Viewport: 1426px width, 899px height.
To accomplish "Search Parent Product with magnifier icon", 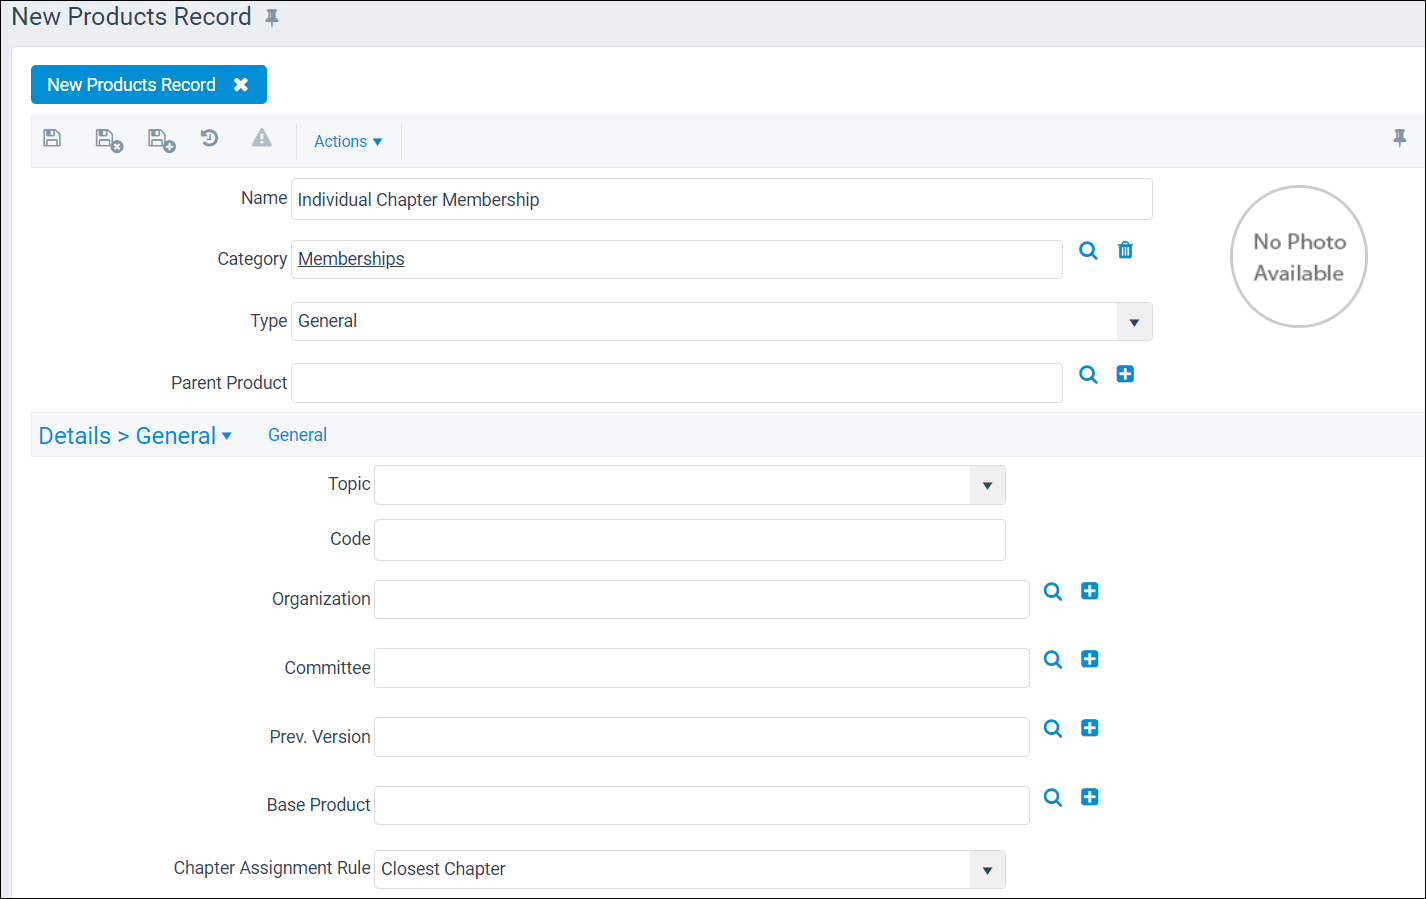I will pyautogui.click(x=1088, y=374).
